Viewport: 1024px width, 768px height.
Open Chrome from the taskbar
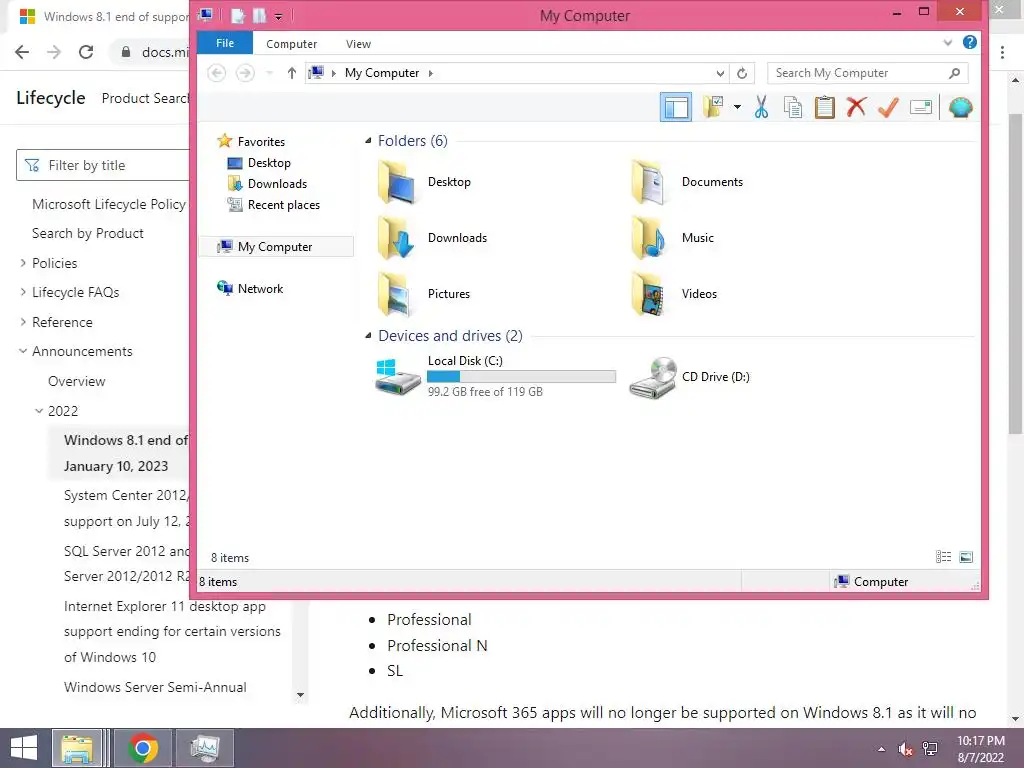coord(142,748)
